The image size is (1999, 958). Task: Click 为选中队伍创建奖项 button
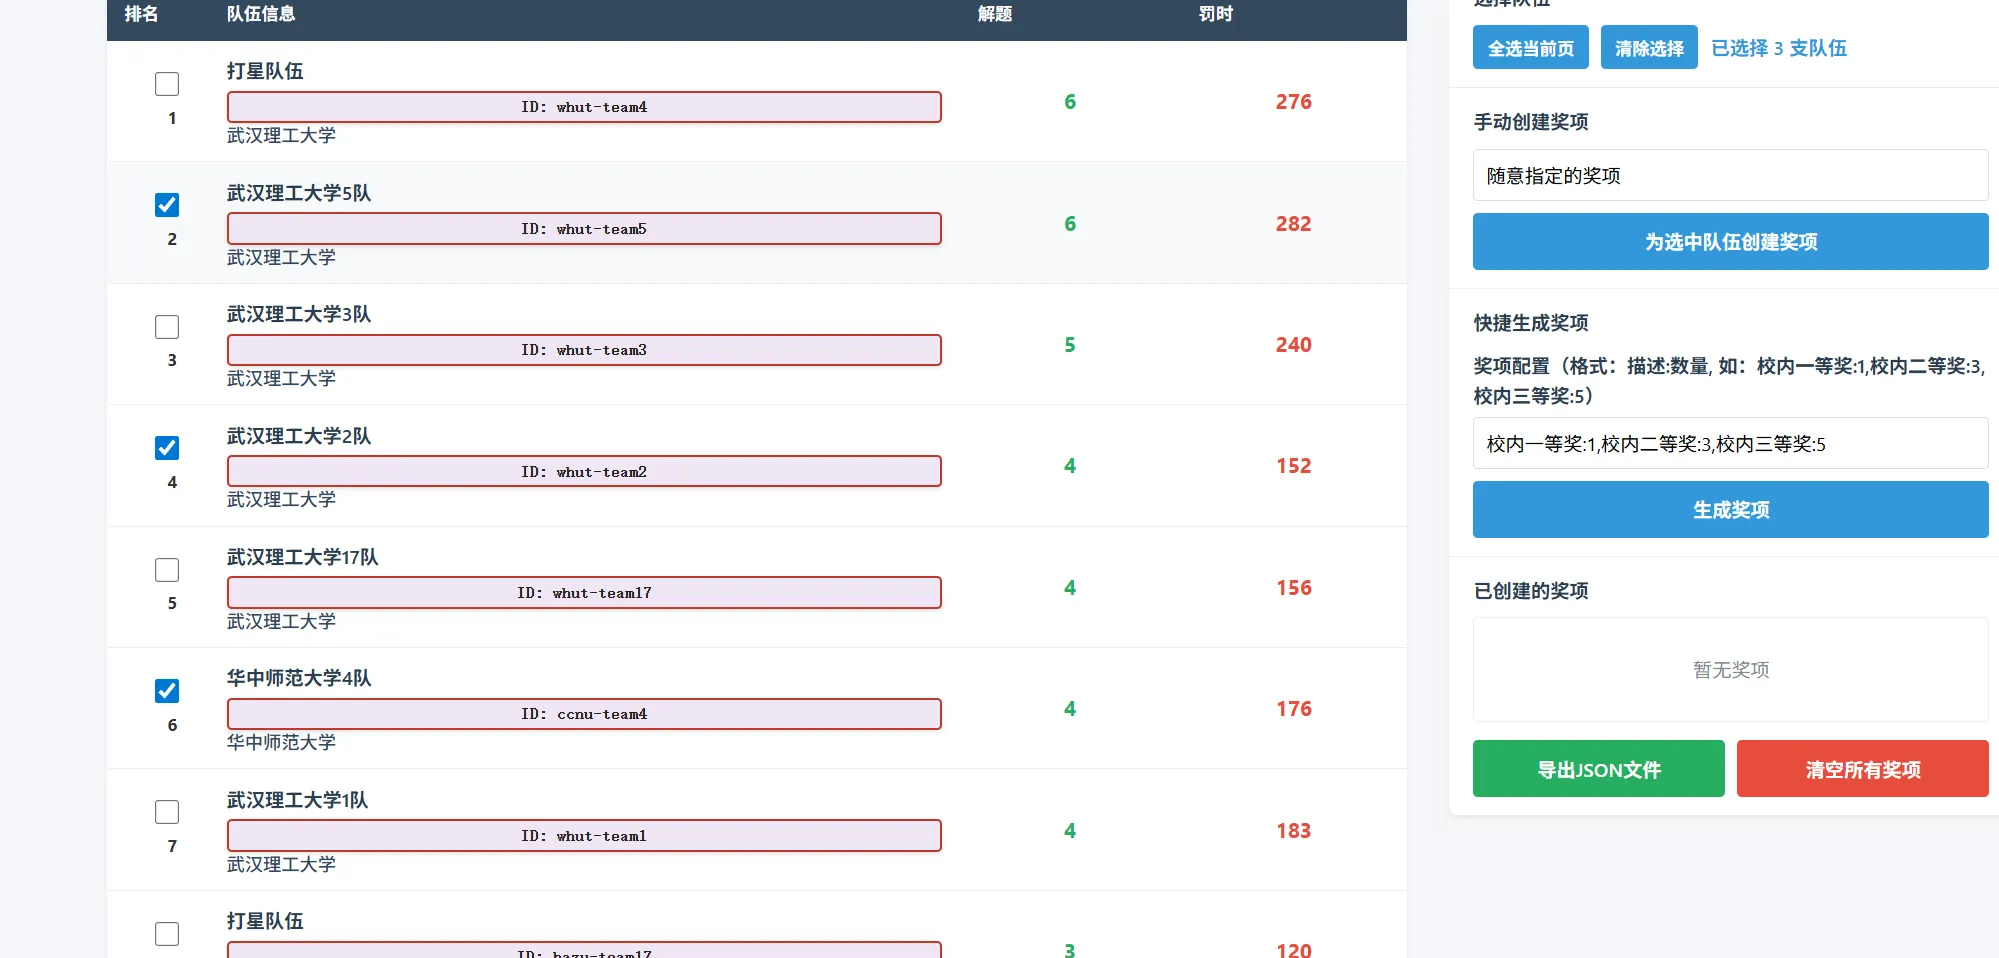(x=1730, y=242)
